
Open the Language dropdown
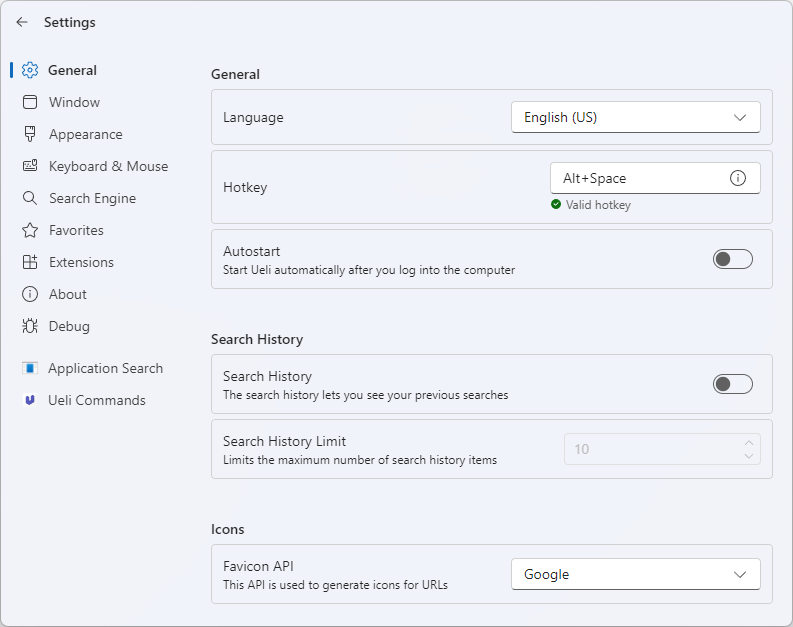coord(635,117)
